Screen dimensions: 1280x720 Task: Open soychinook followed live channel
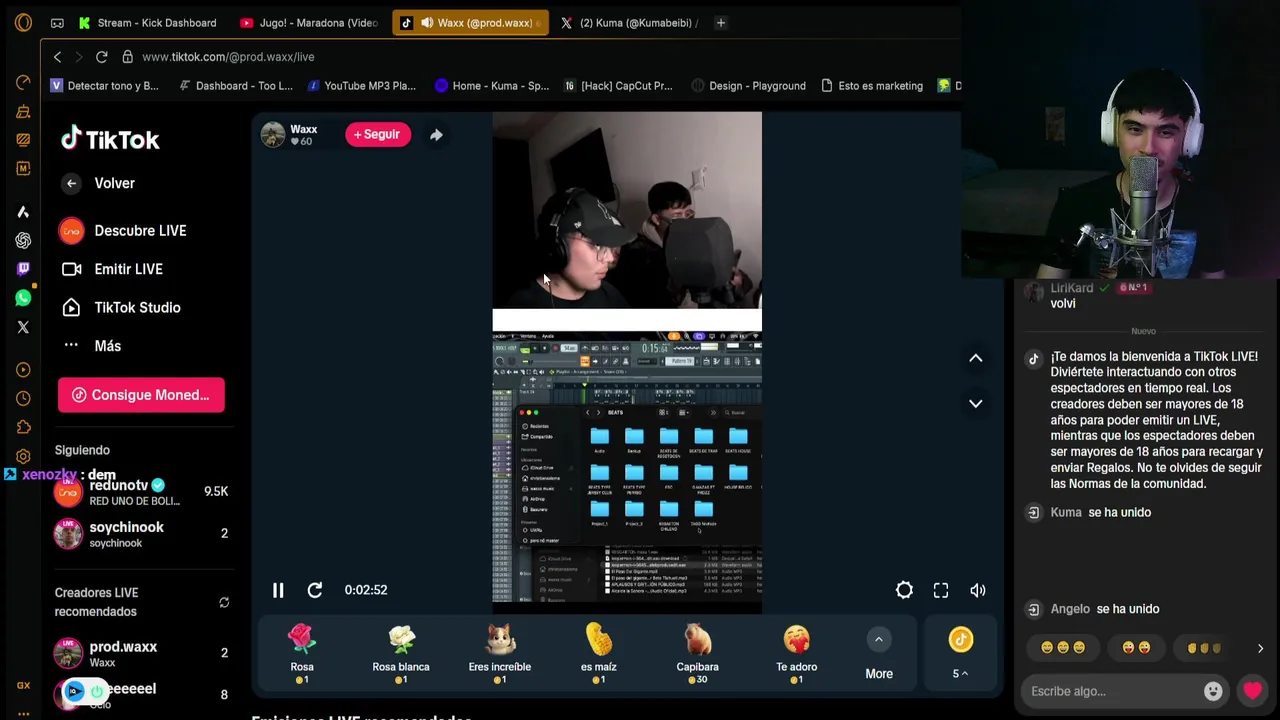click(x=141, y=534)
